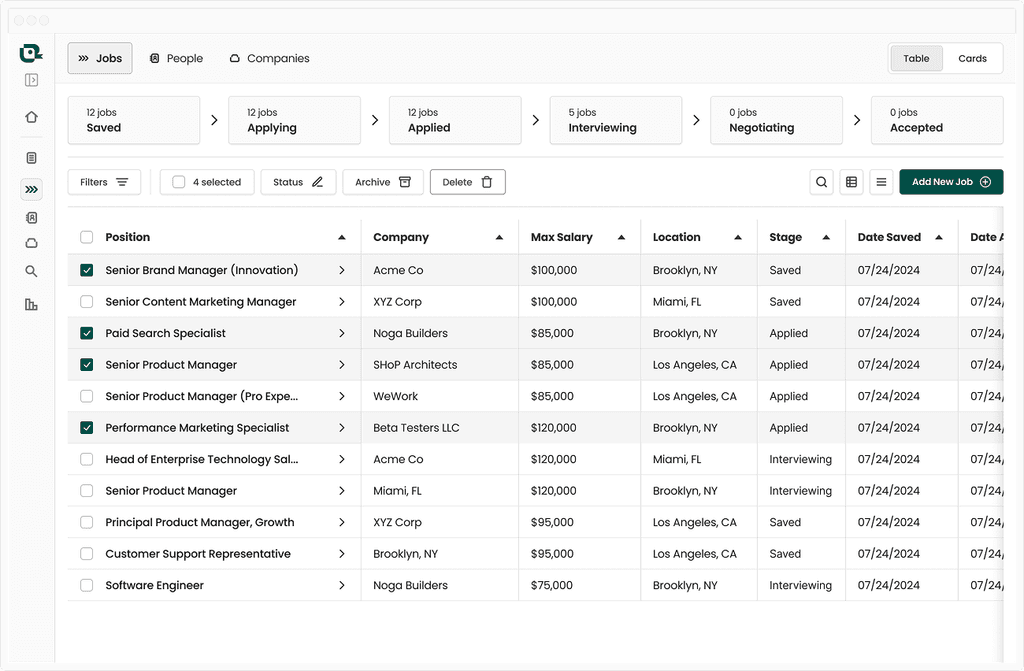Switch to the Cards view
This screenshot has width=1024, height=671.
tap(972, 58)
